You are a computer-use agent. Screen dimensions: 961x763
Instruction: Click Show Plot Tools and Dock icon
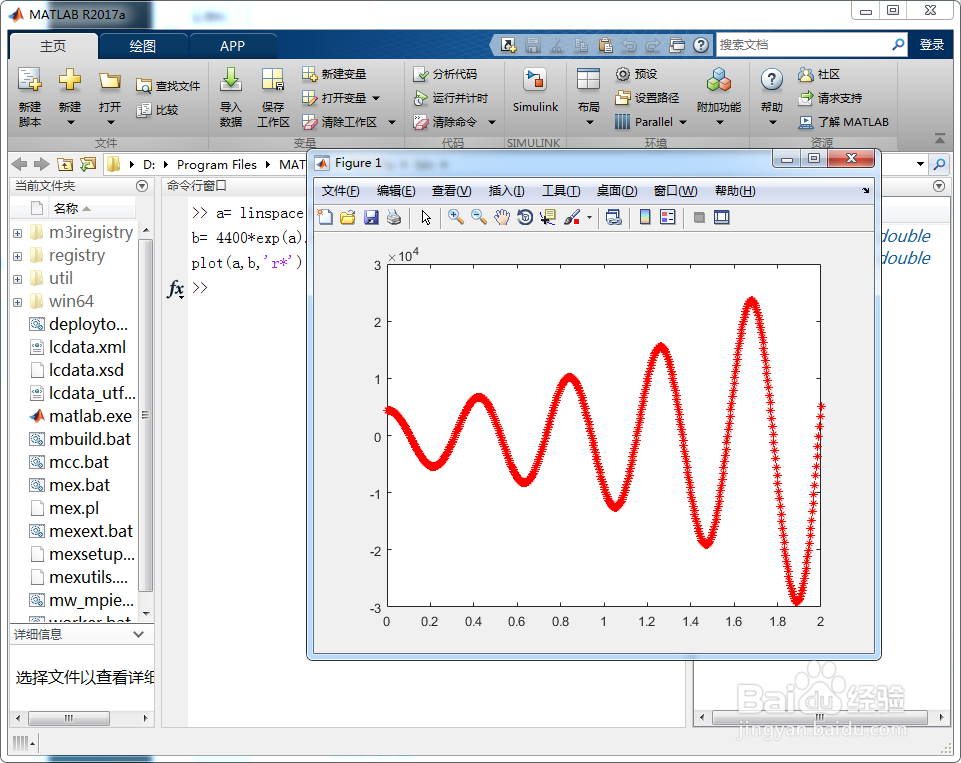pyautogui.click(x=722, y=217)
